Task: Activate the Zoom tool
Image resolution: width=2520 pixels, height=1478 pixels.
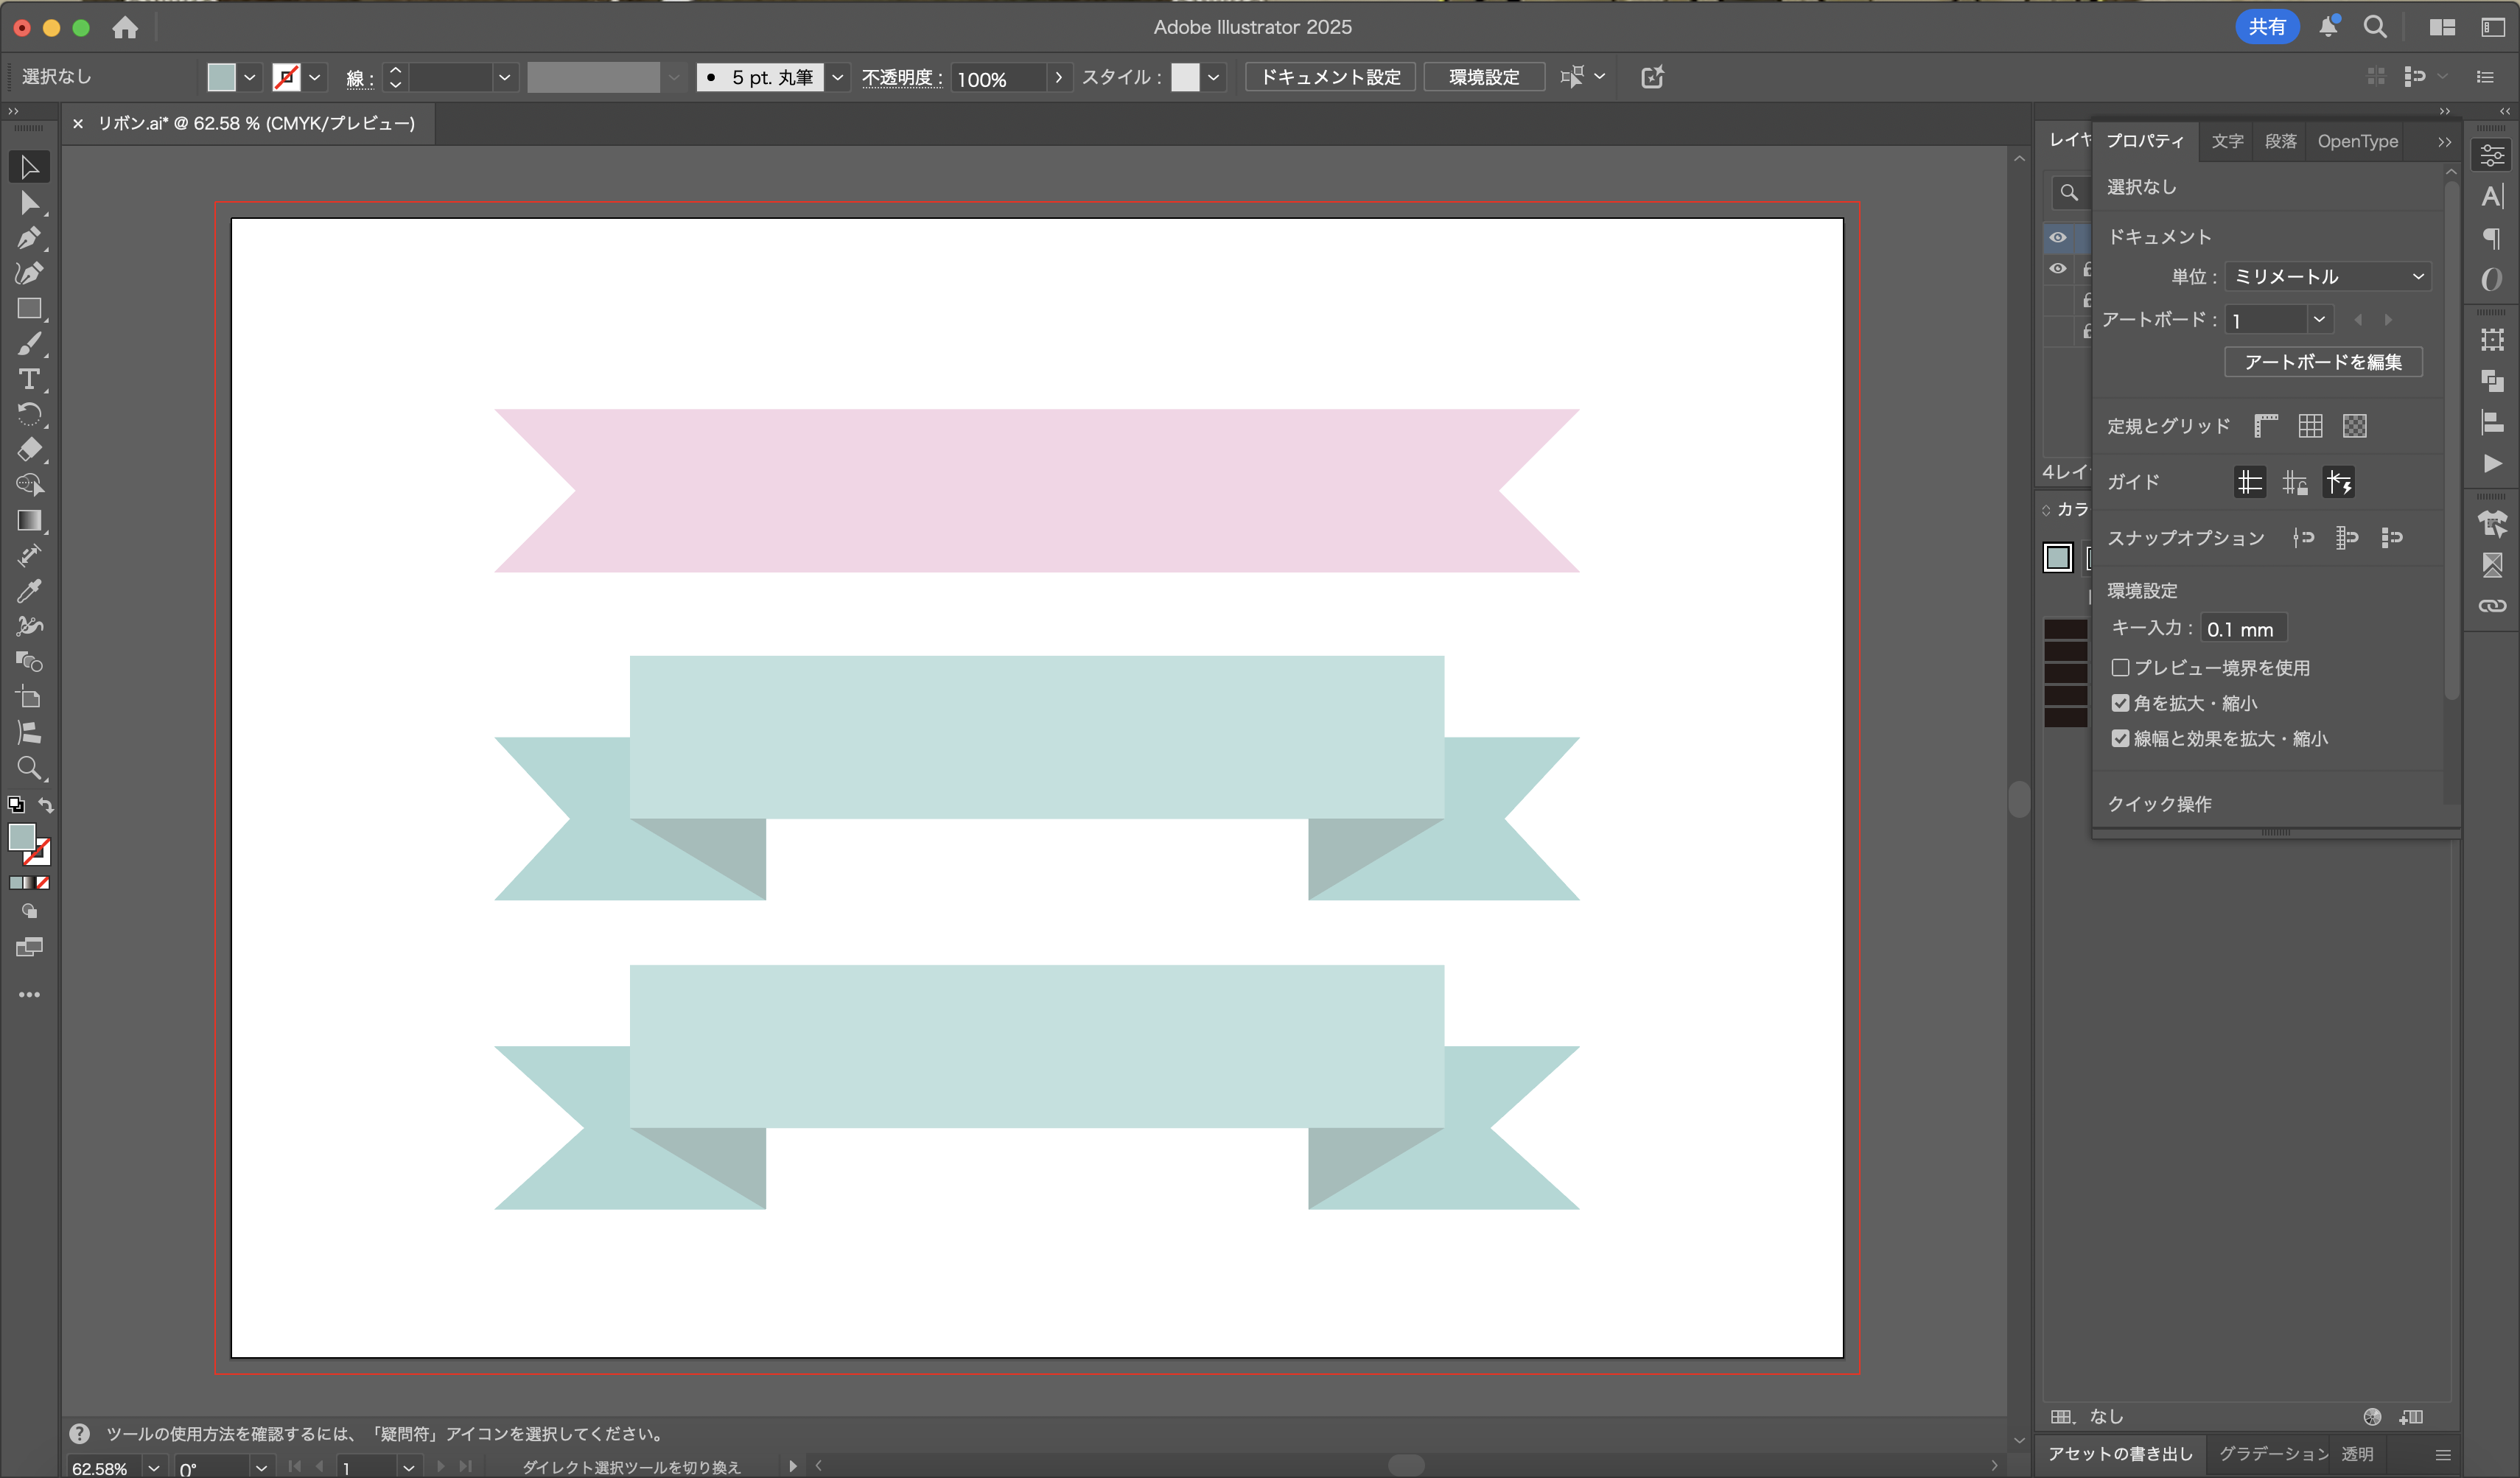Action: pyautogui.click(x=28, y=768)
